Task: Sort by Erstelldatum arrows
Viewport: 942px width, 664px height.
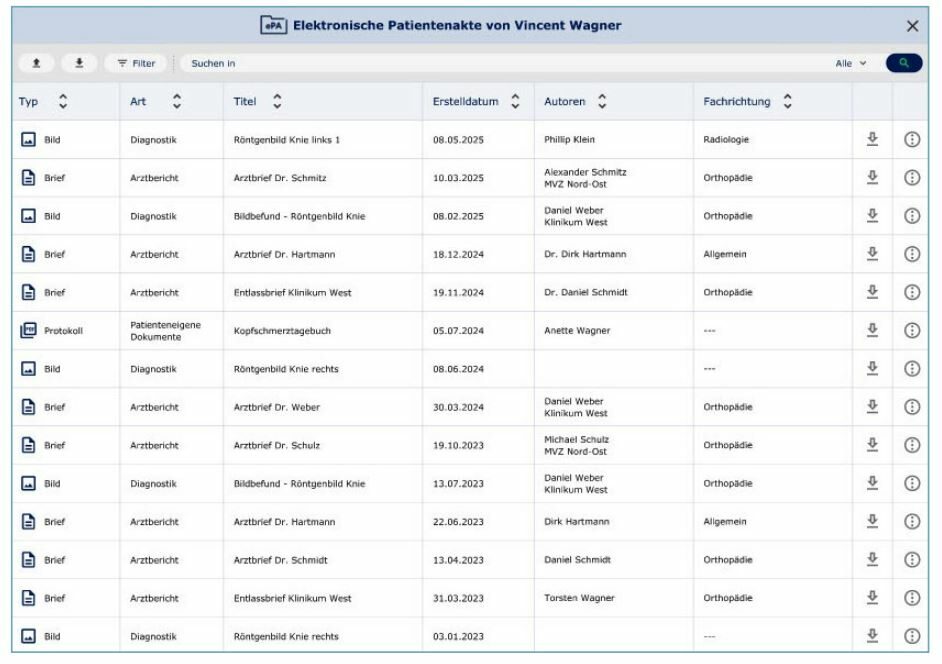Action: pyautogui.click(x=515, y=102)
